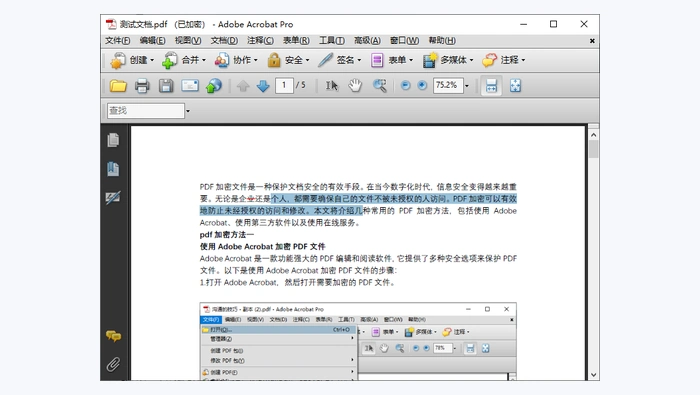Save the document via floppy icon
The width and height of the screenshot is (700, 395).
[166, 86]
